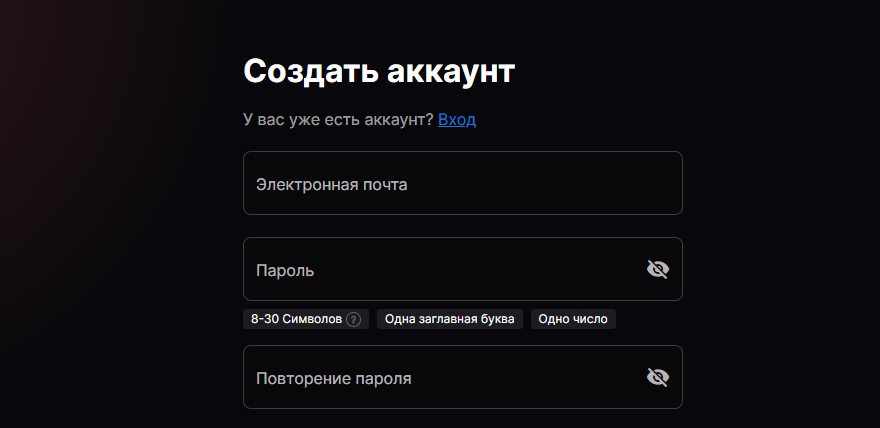880x428 pixels.
Task: Focus the Электронная почта input field
Action: (462, 183)
